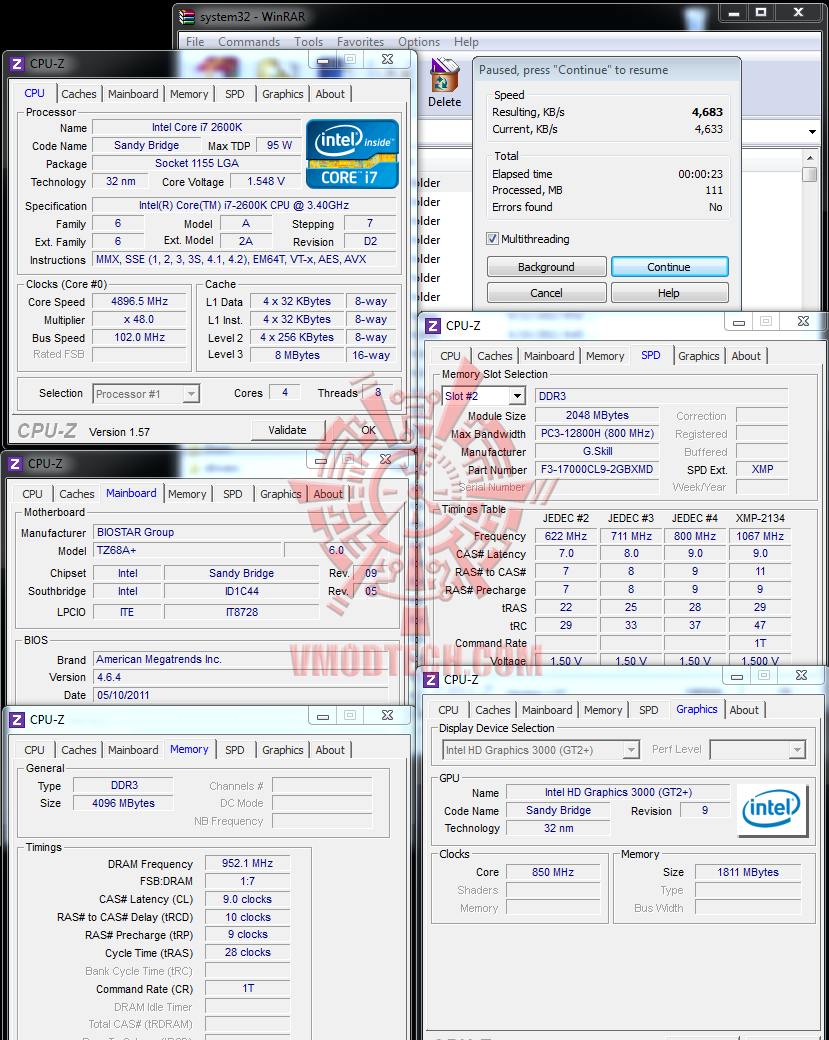Toggle the Multithreading checkbox

pos(492,239)
